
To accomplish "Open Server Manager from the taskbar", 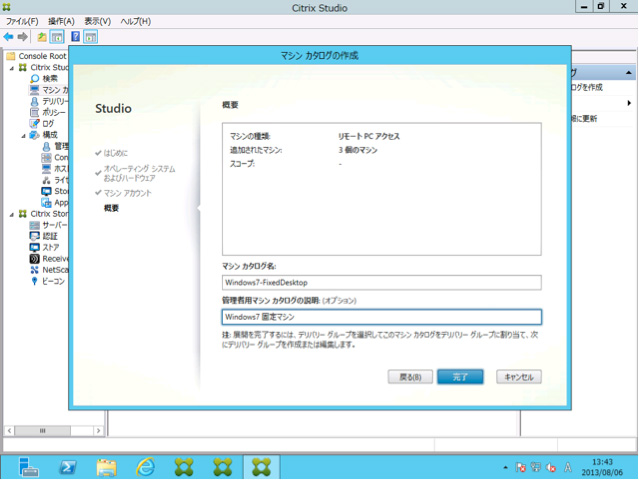I will tap(29, 467).
